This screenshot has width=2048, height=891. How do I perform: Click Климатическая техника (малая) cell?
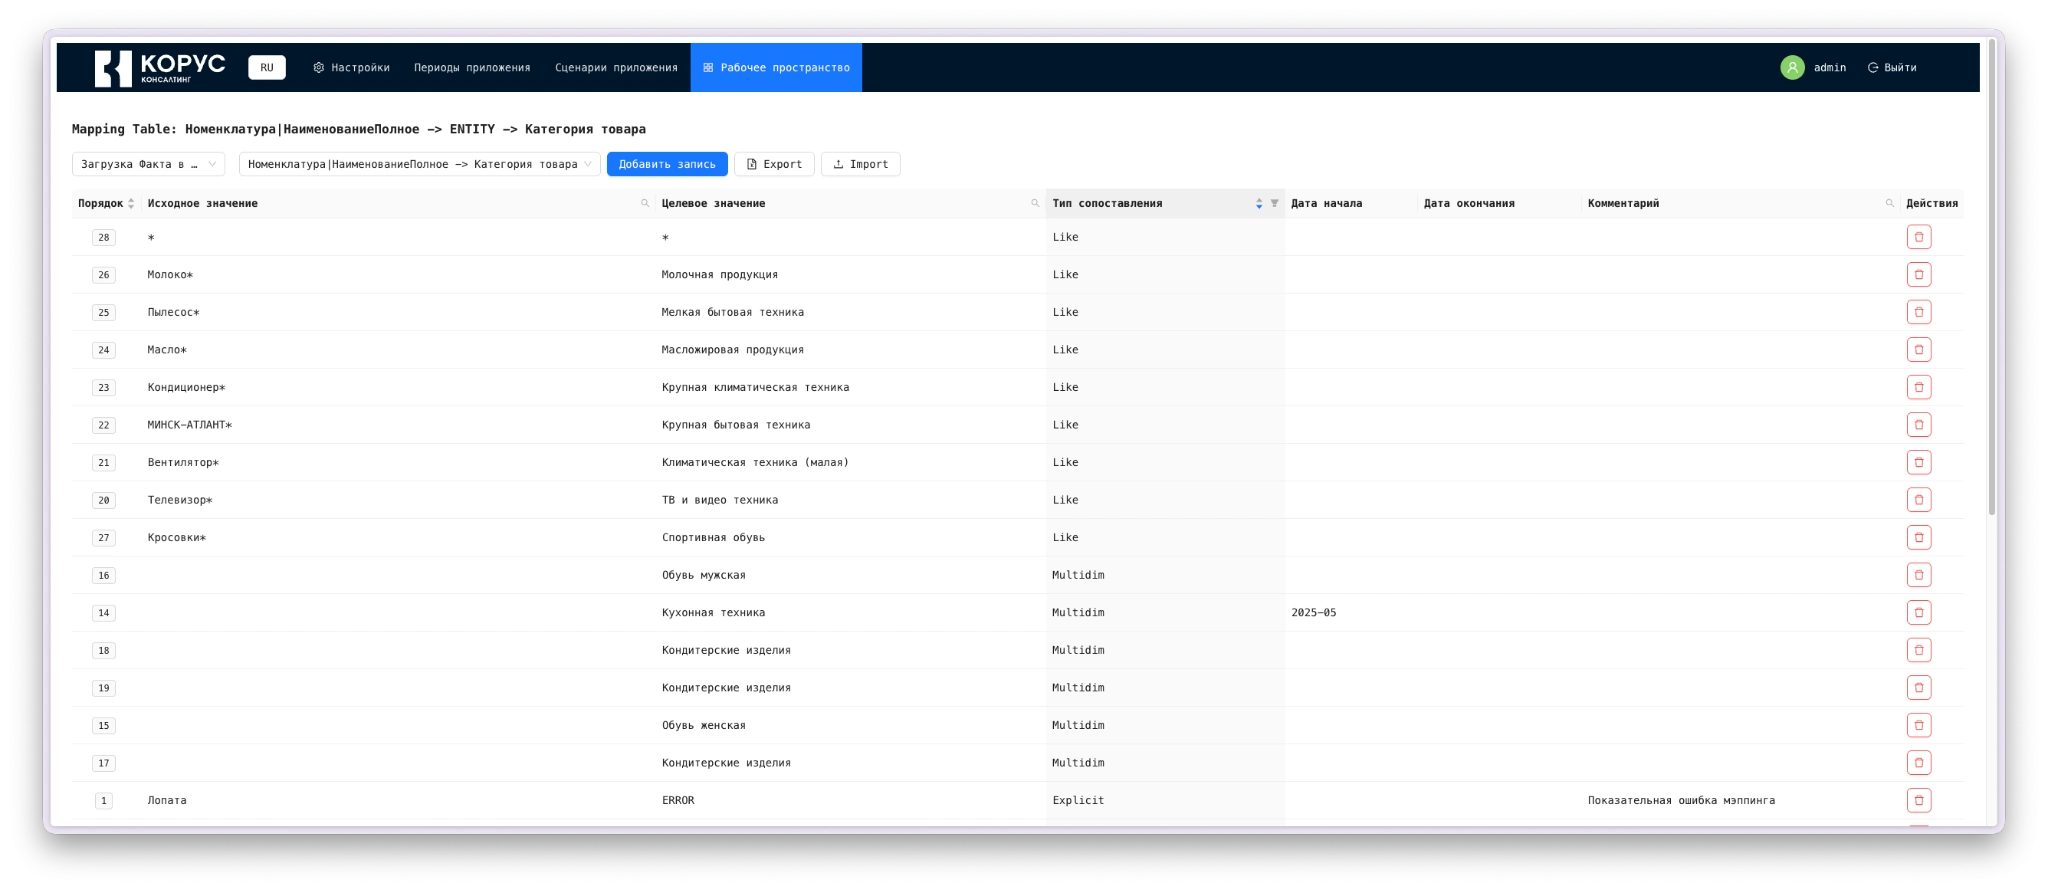tap(755, 462)
